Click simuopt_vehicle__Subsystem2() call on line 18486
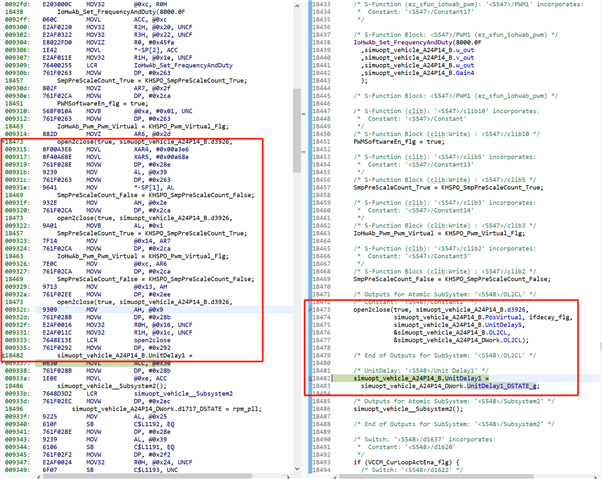 408,409
